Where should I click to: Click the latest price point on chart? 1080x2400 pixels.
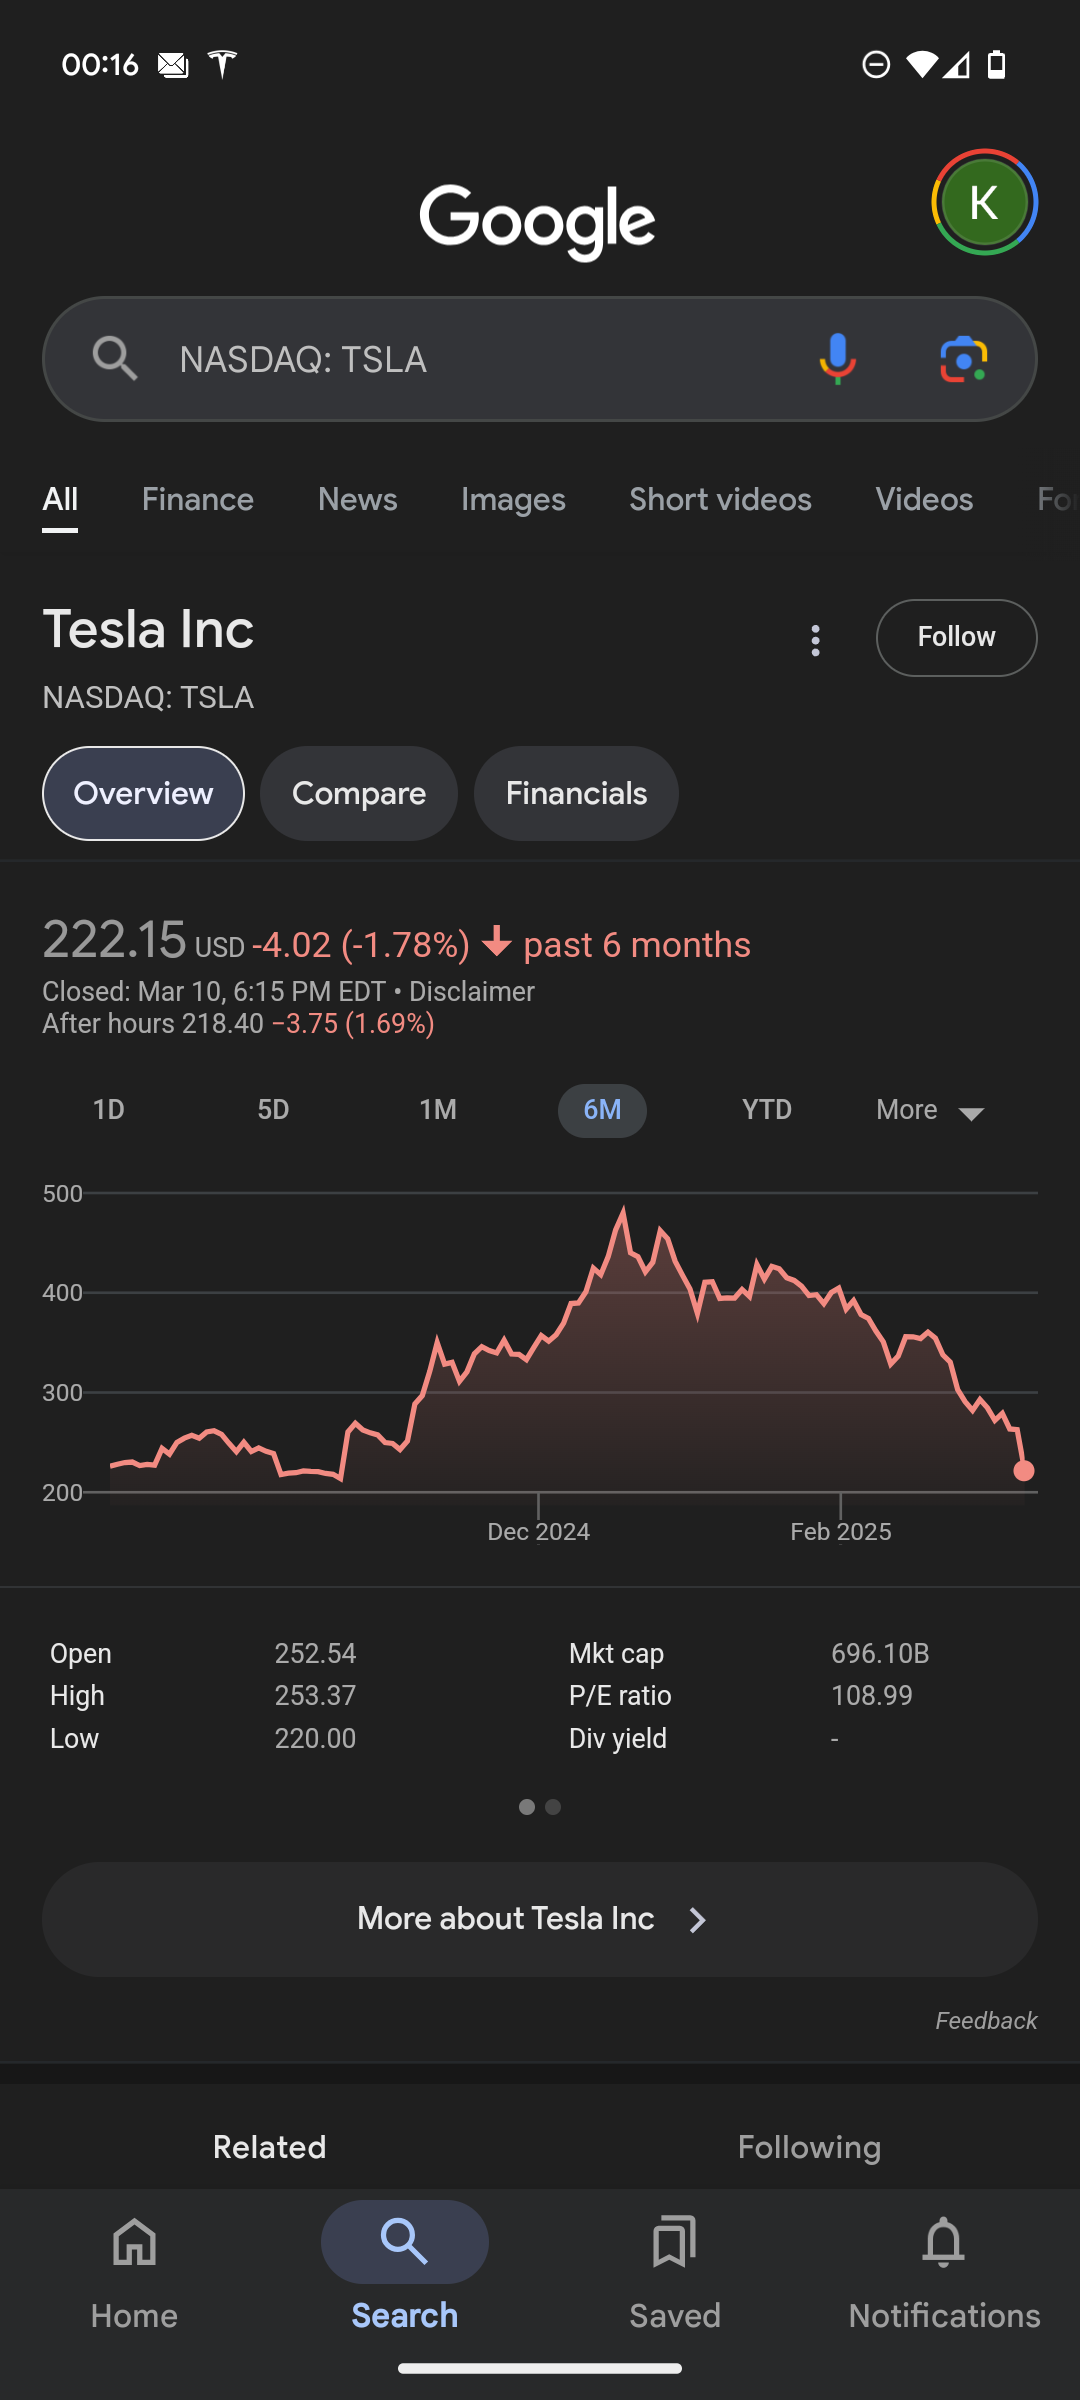[1023, 1471]
